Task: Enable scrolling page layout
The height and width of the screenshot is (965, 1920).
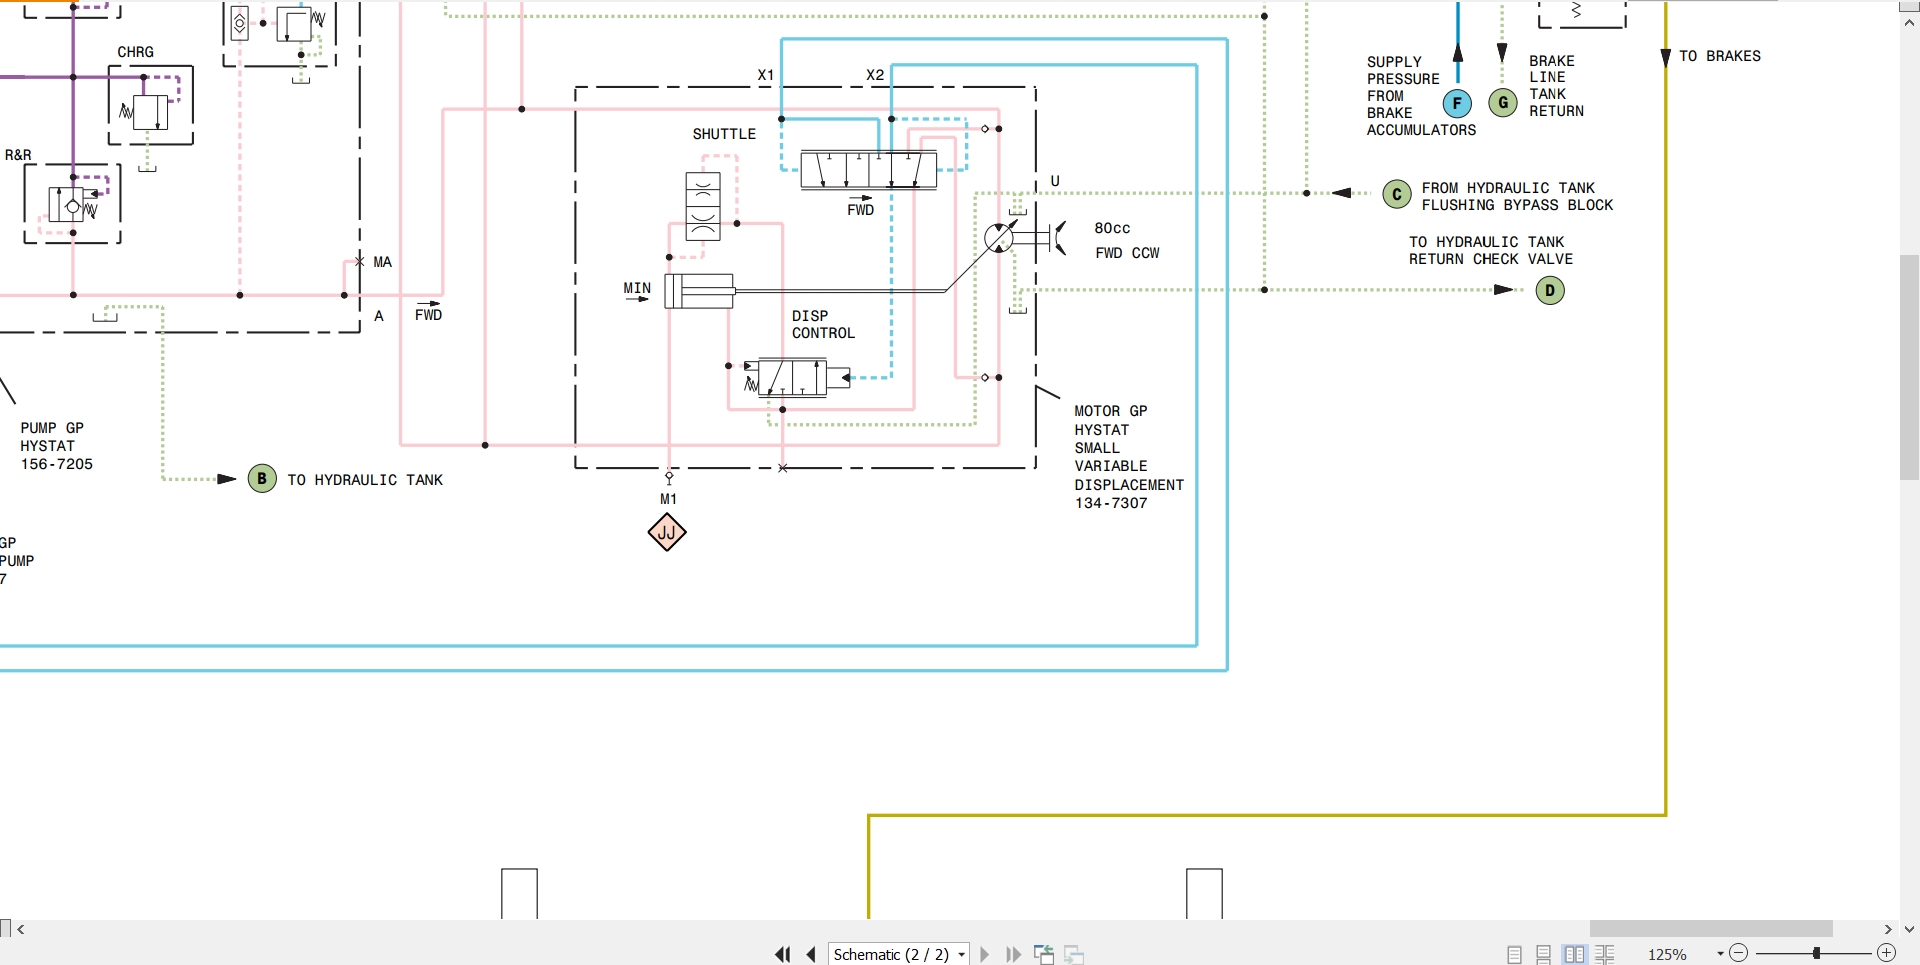Action: (1544, 954)
